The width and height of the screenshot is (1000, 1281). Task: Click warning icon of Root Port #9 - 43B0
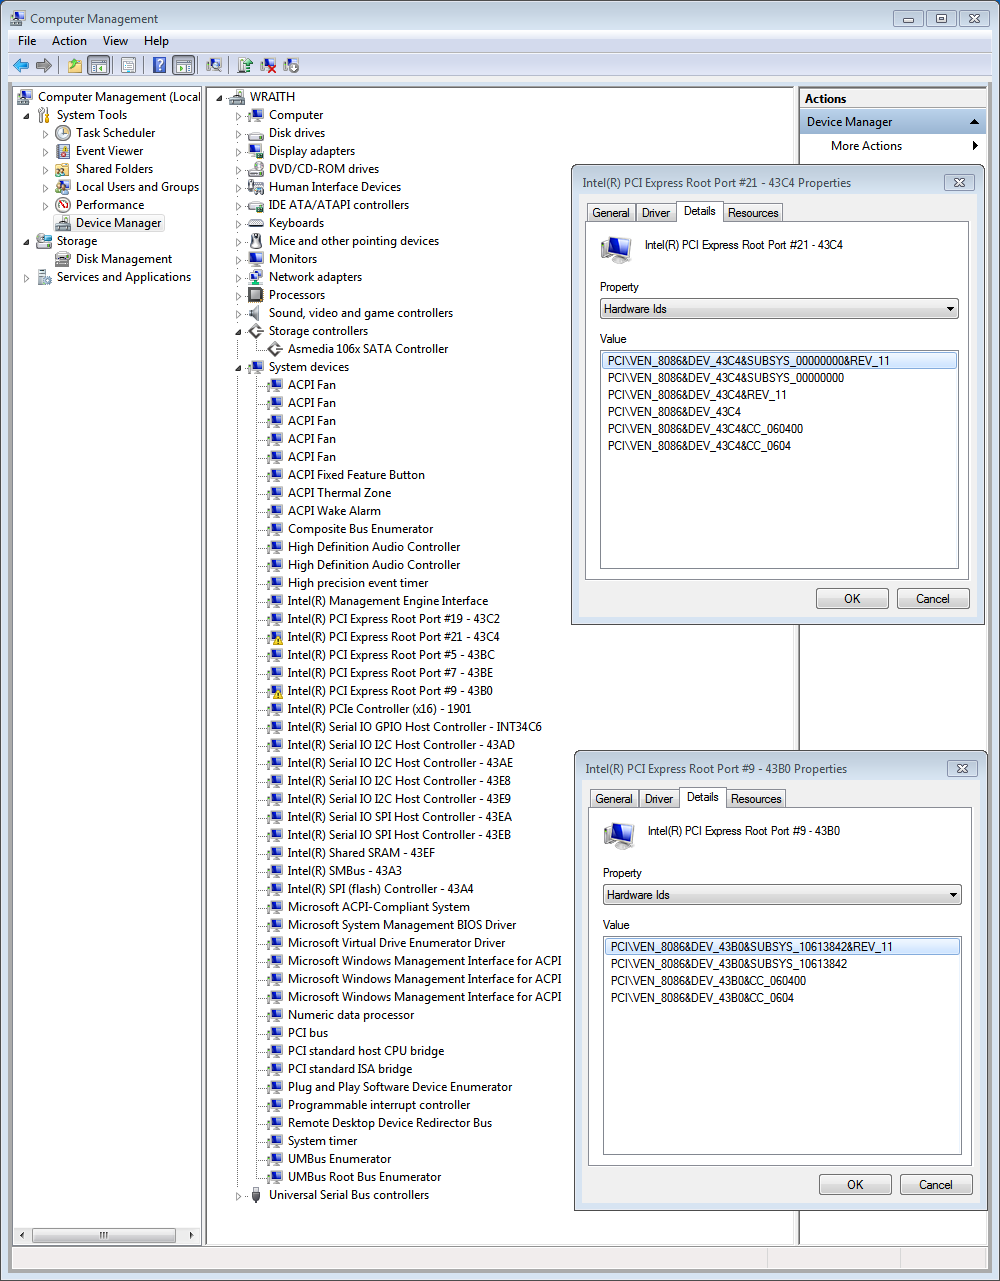[x=275, y=691]
